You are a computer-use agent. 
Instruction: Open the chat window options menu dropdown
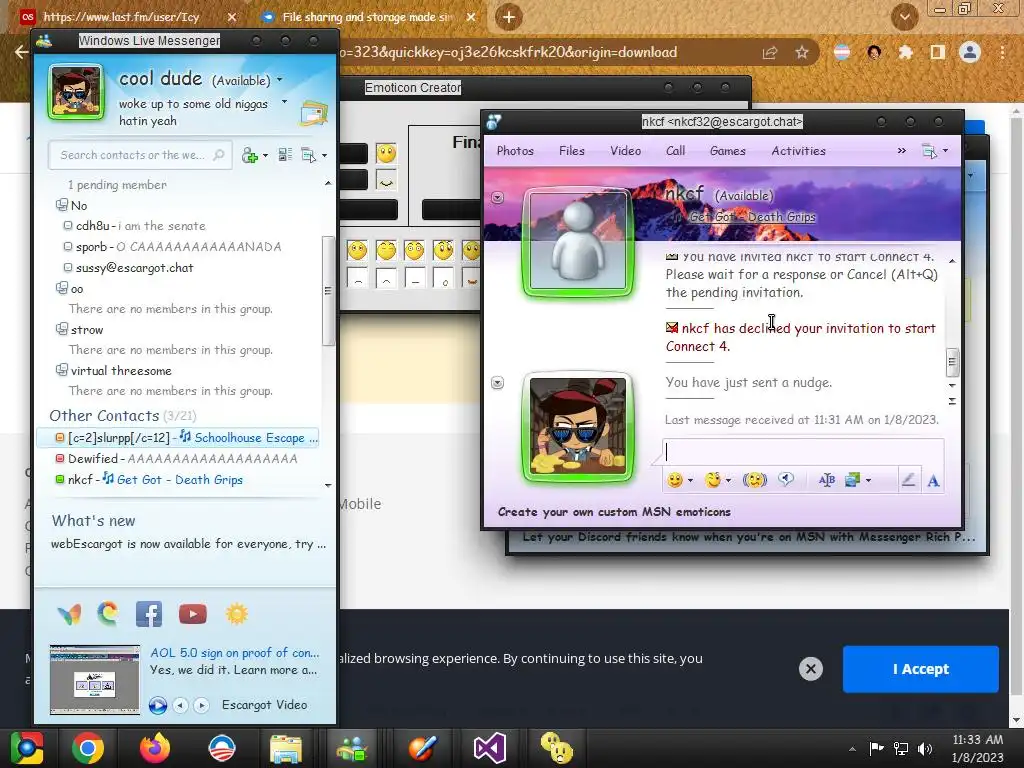[946, 152]
